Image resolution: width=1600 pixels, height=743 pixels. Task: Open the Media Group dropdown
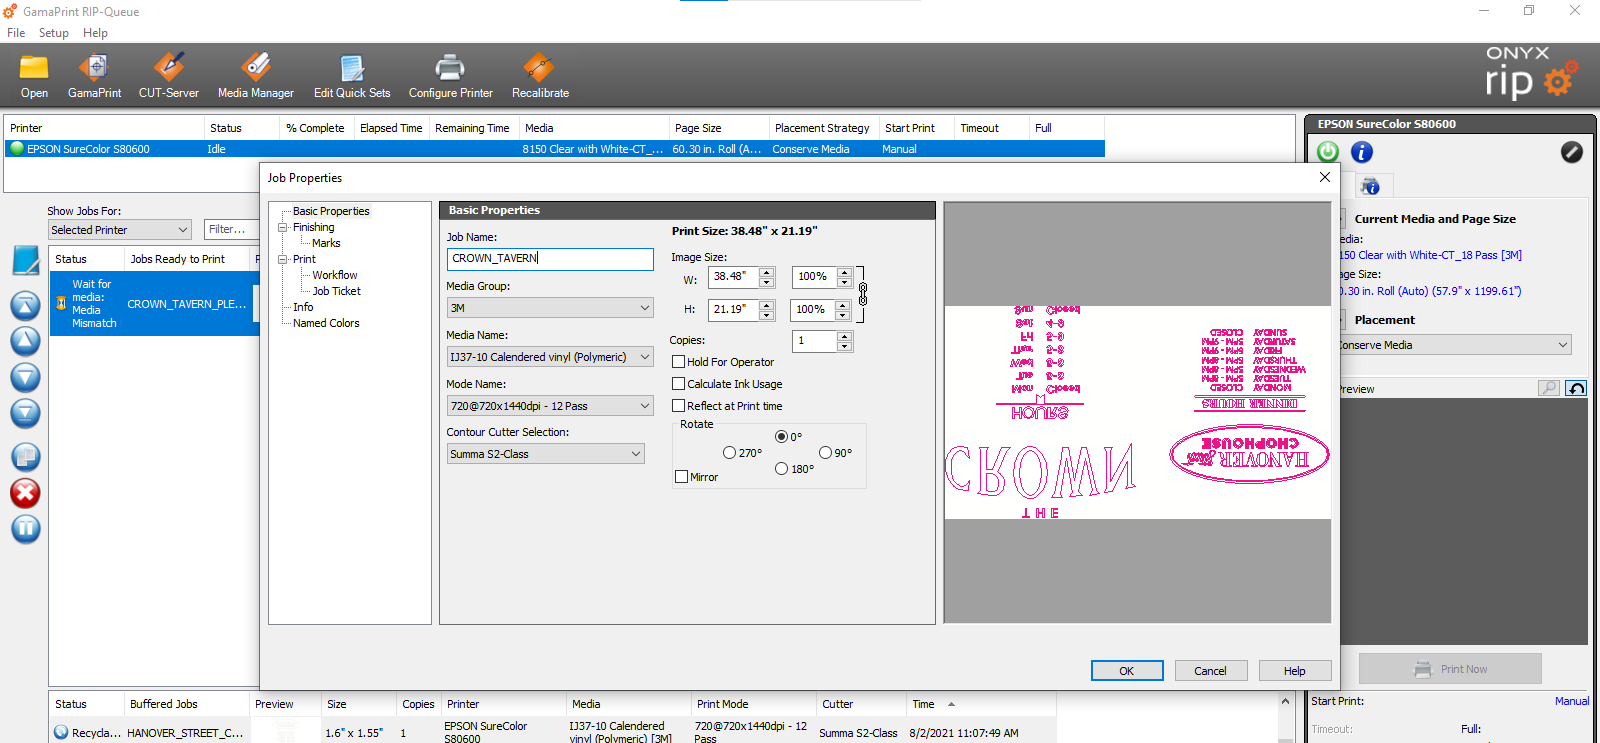point(550,308)
